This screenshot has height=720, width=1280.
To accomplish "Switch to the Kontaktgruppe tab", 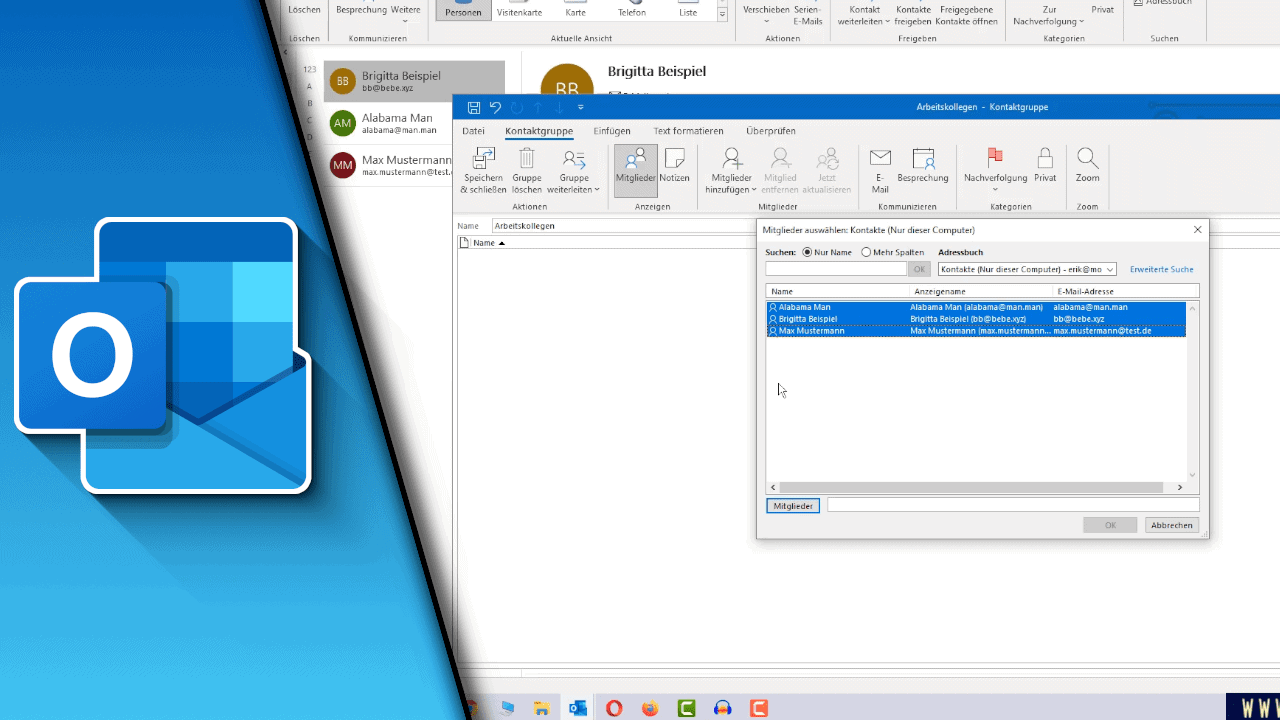I will 539,131.
